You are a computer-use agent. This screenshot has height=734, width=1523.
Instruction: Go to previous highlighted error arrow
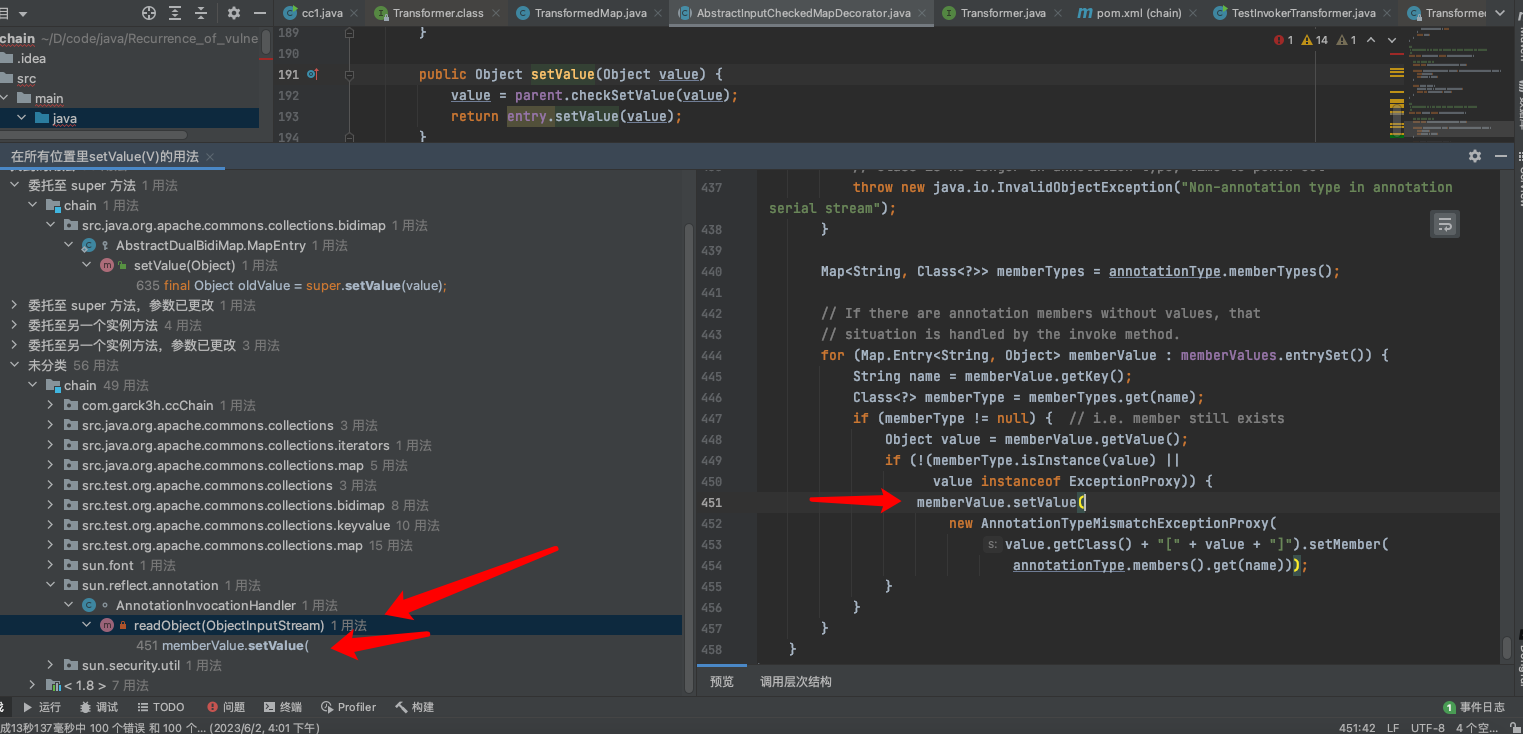[x=1371, y=40]
